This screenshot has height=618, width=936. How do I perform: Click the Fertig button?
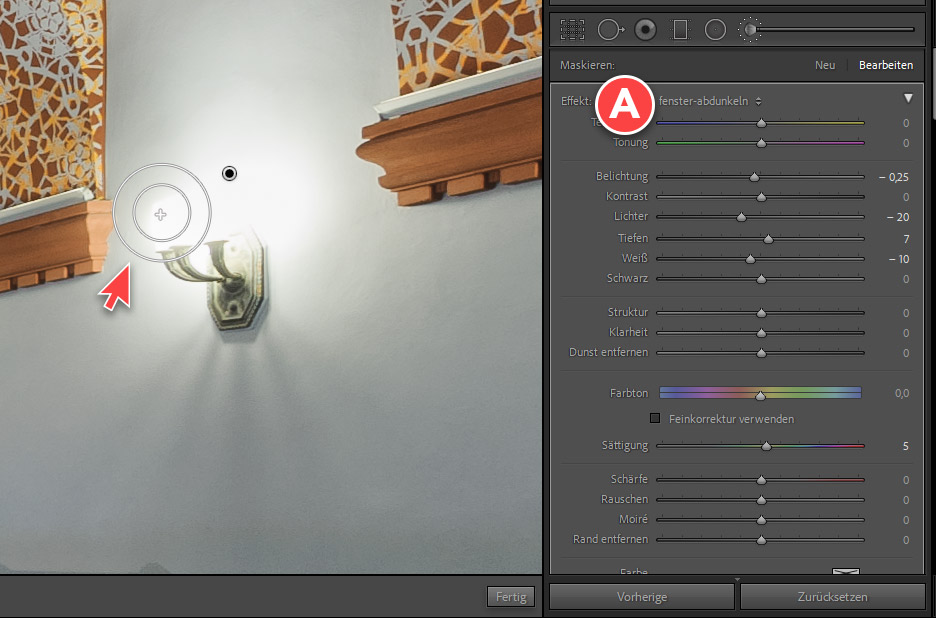(510, 597)
